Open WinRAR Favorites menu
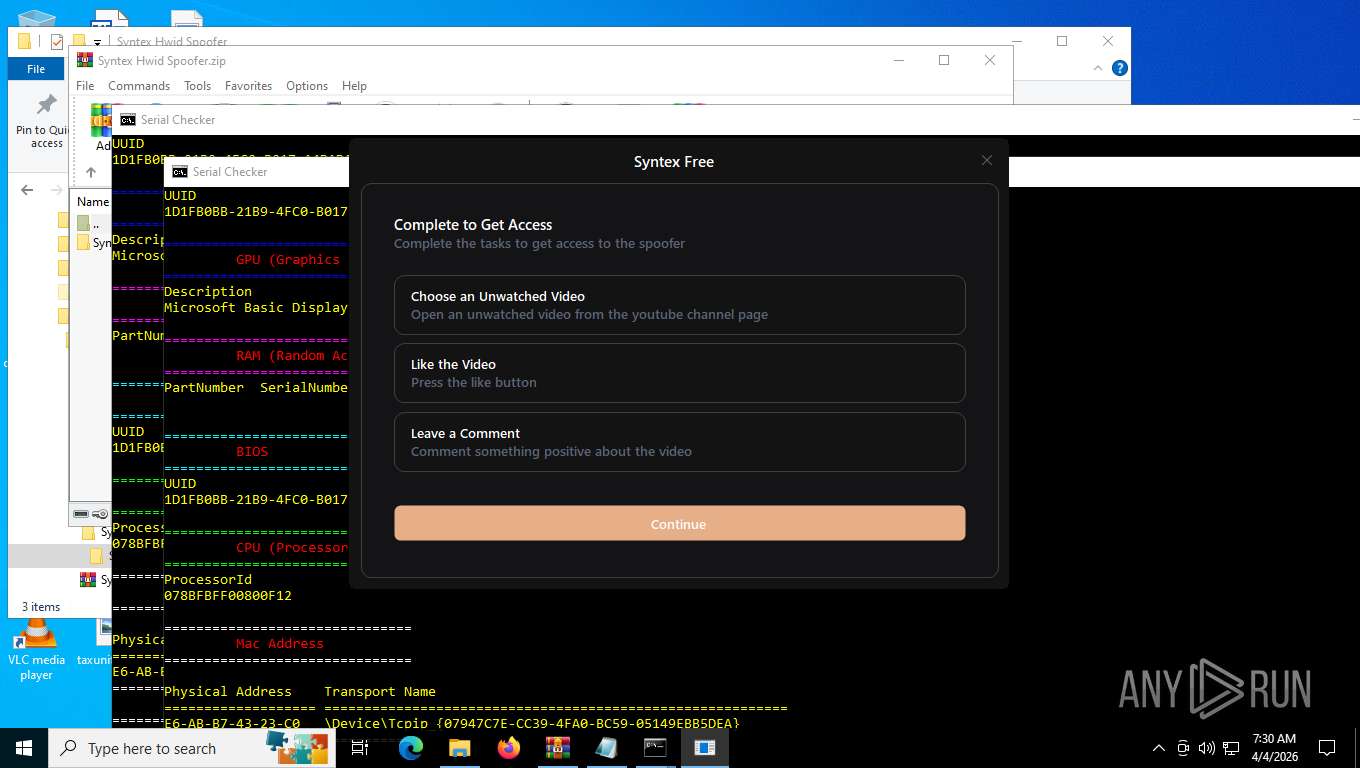Image resolution: width=1360 pixels, height=768 pixels. [x=248, y=86]
